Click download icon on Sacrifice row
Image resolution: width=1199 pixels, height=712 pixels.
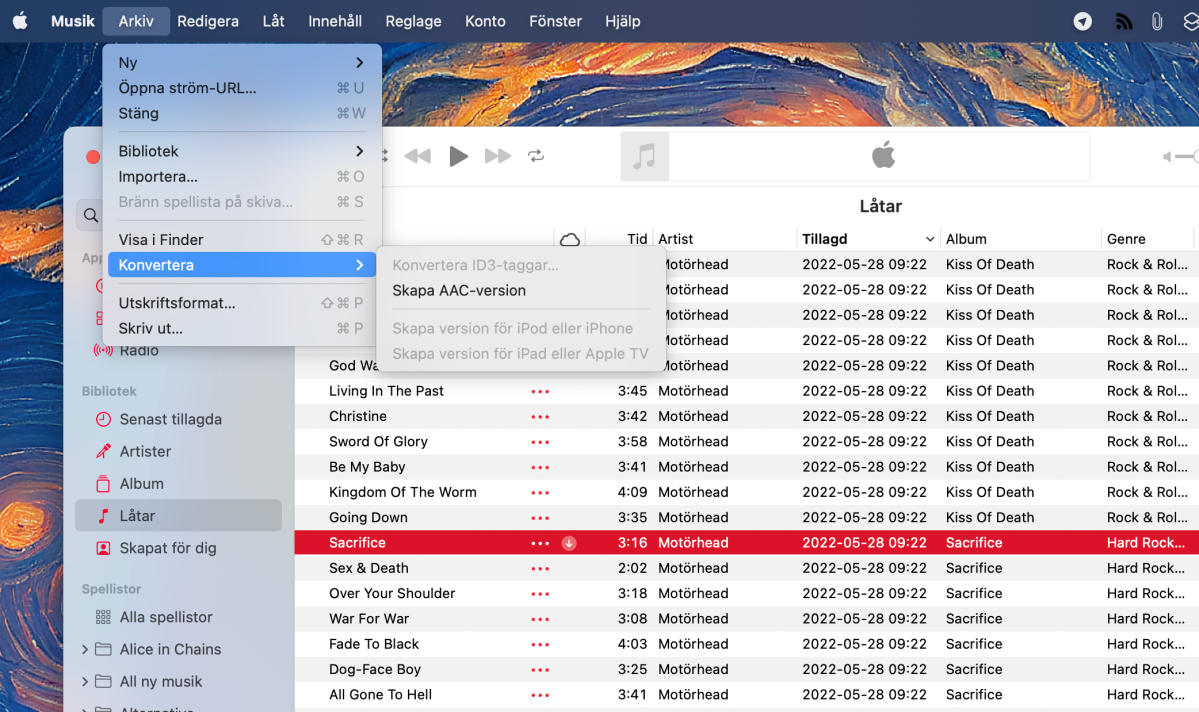click(569, 543)
